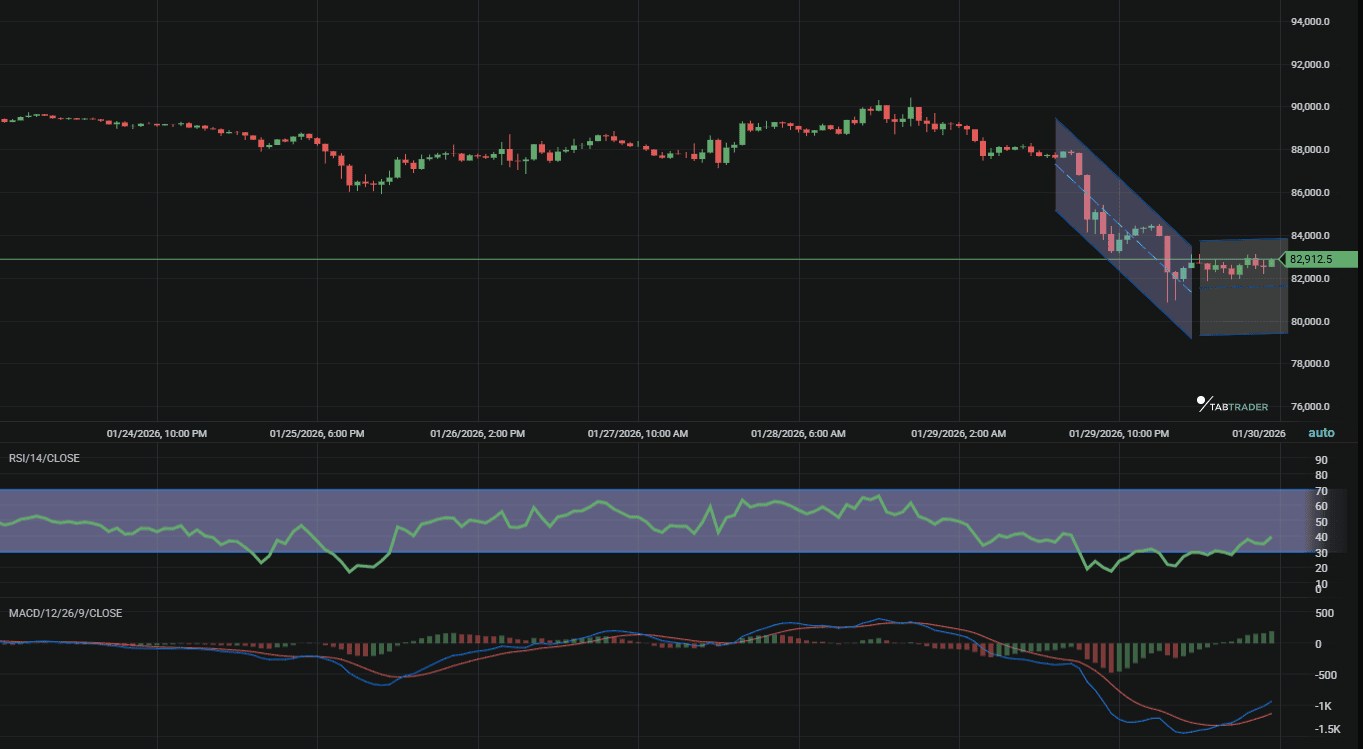The height and width of the screenshot is (749, 1363).
Task: Select the RSI/14/CLOSE indicator label
Action: pos(46,458)
